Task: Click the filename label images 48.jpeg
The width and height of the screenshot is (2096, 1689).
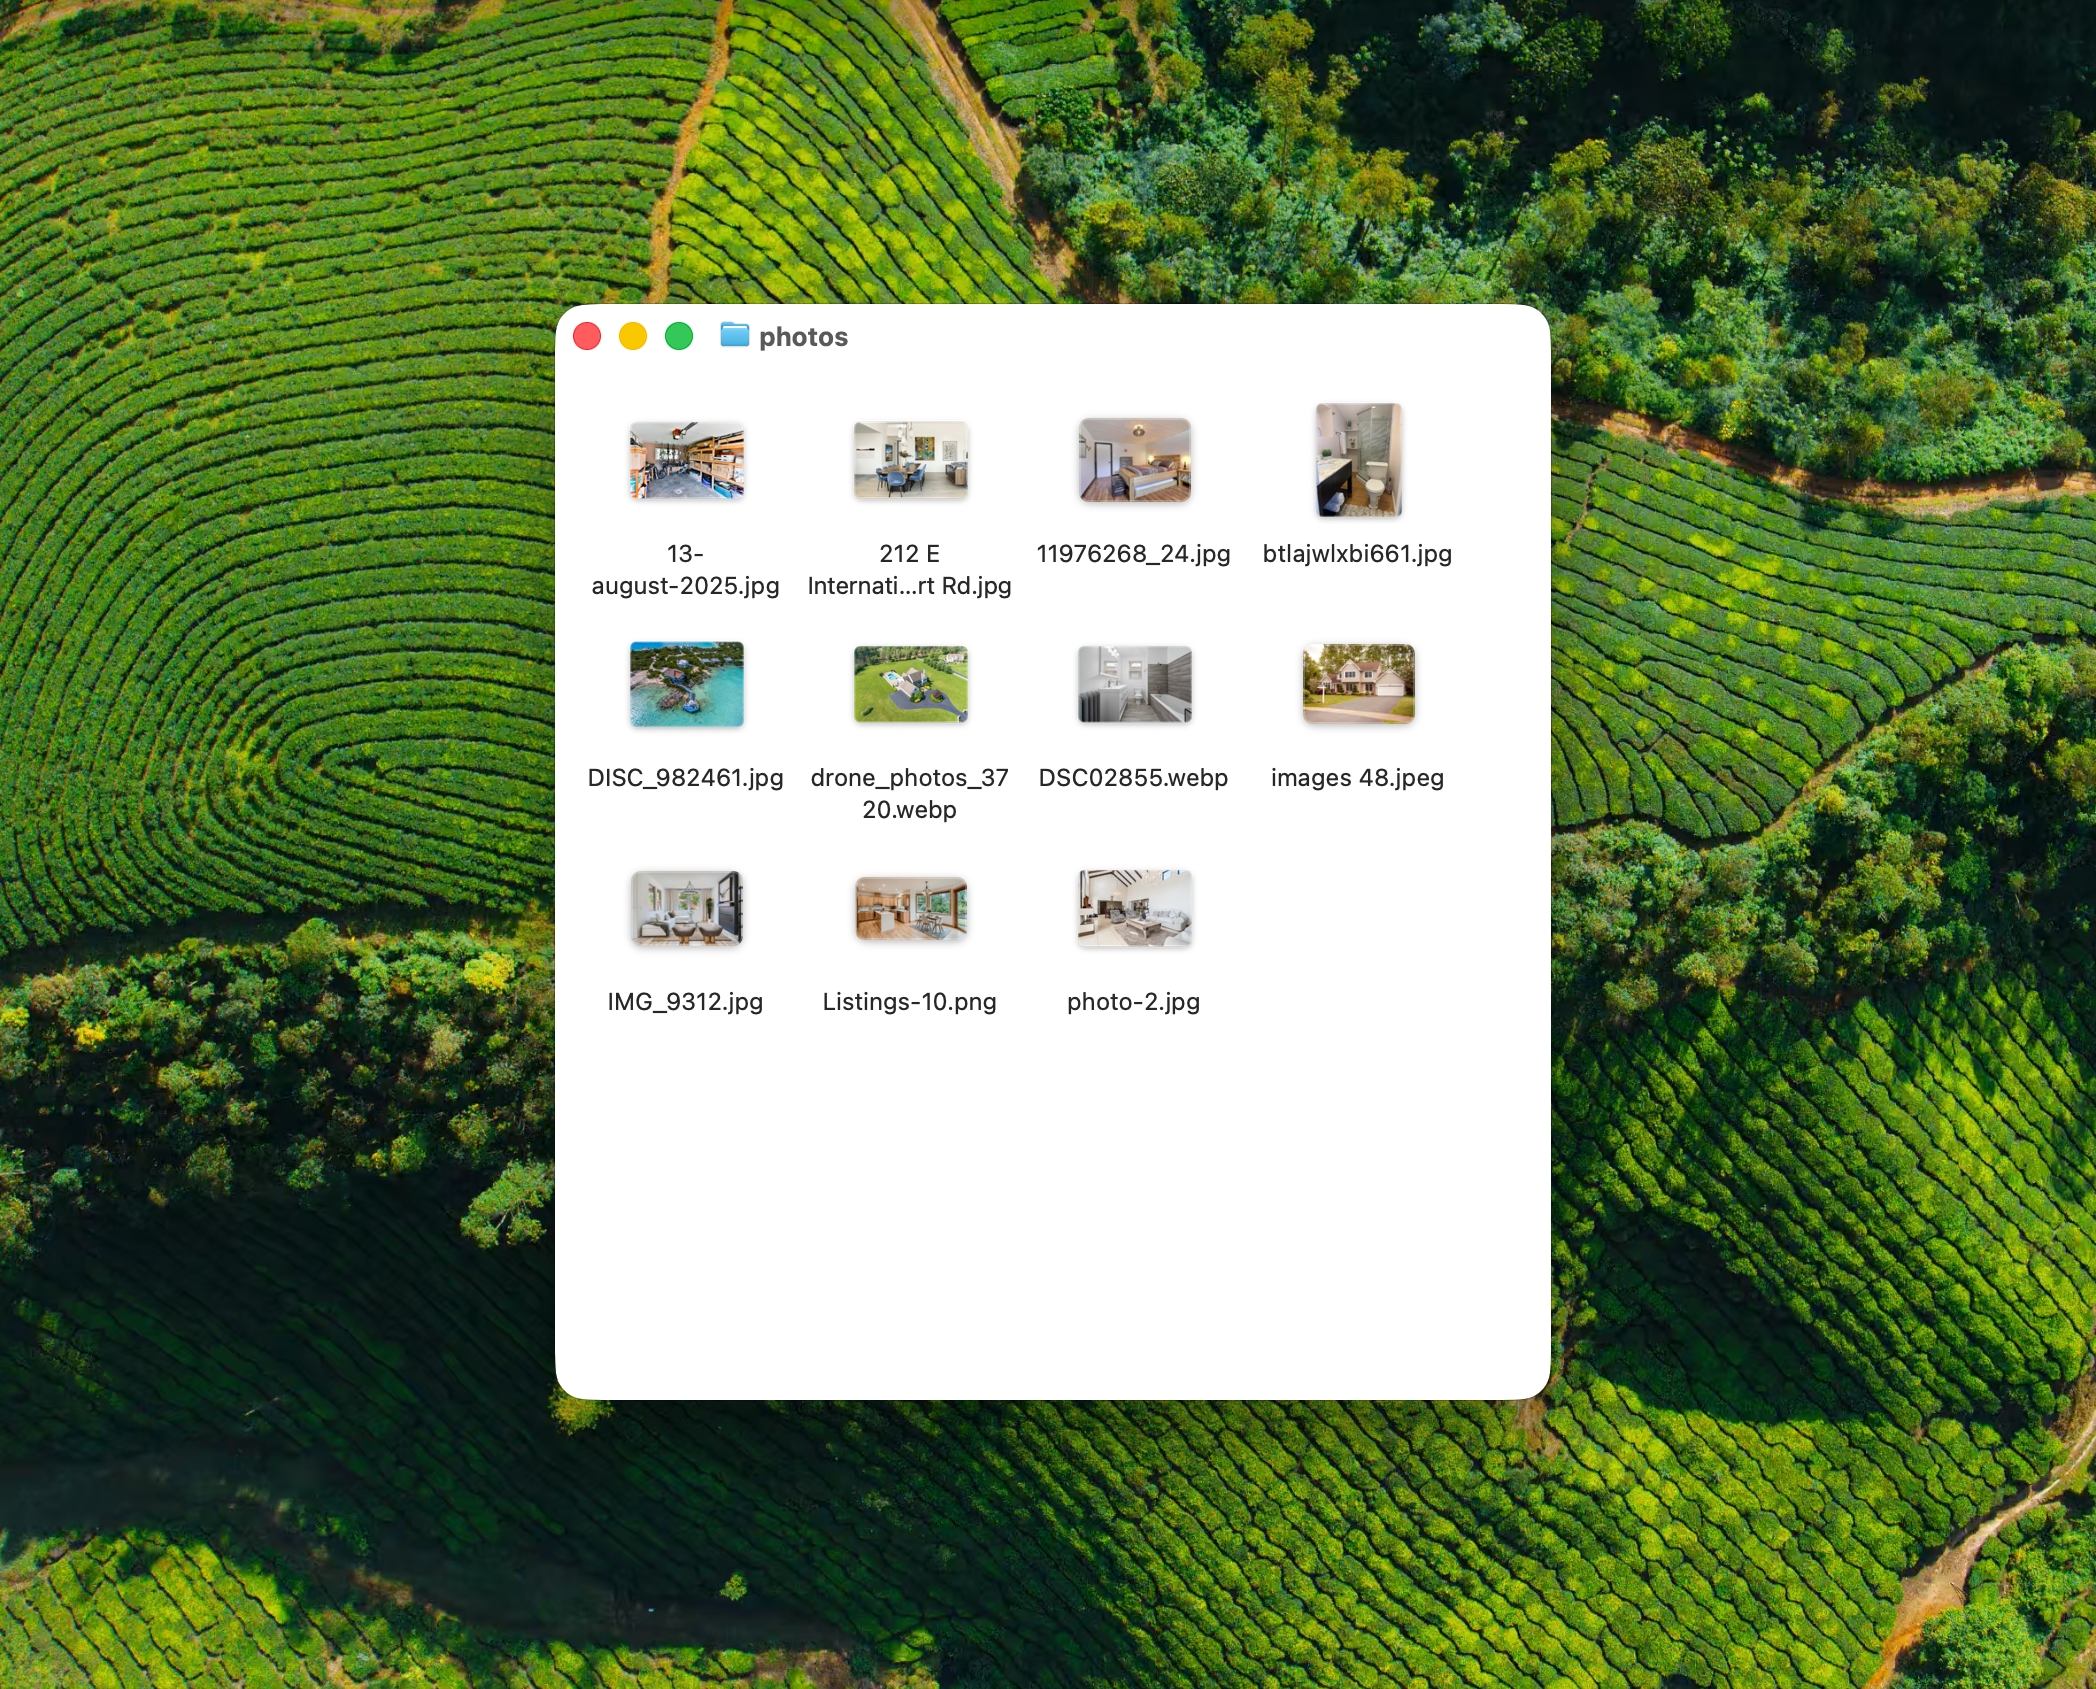Action: (1357, 778)
